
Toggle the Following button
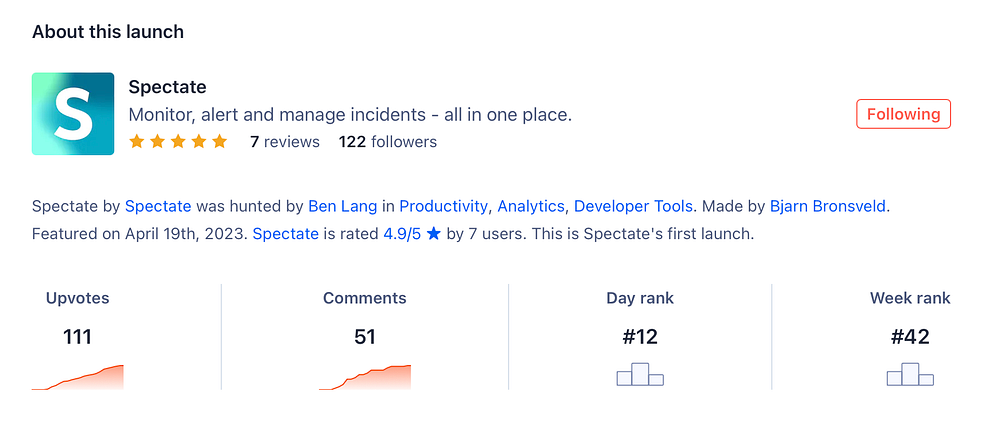(x=903, y=114)
